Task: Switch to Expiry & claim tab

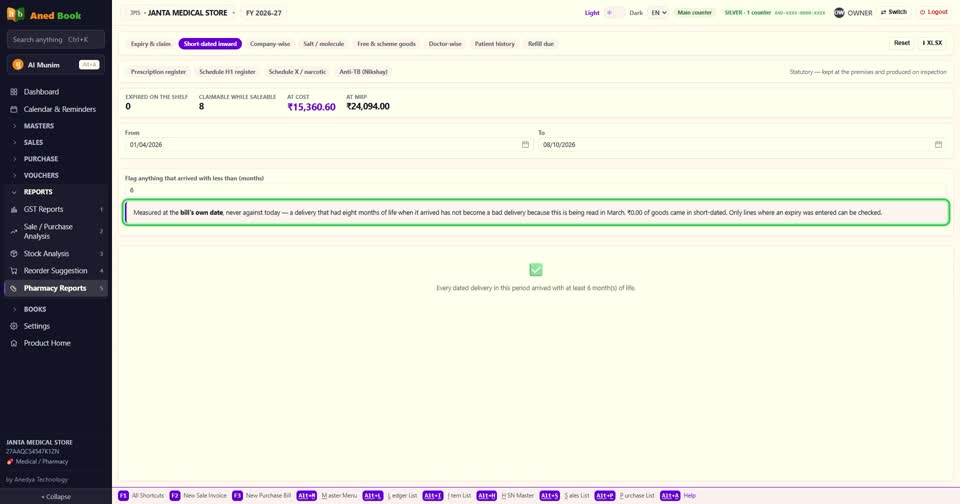Action: pos(151,44)
